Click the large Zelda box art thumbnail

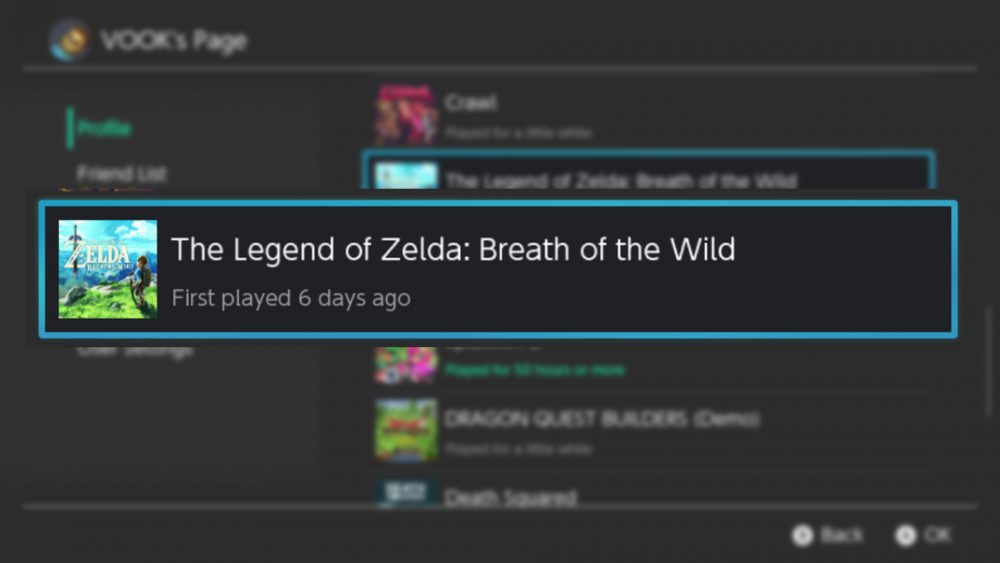point(108,269)
